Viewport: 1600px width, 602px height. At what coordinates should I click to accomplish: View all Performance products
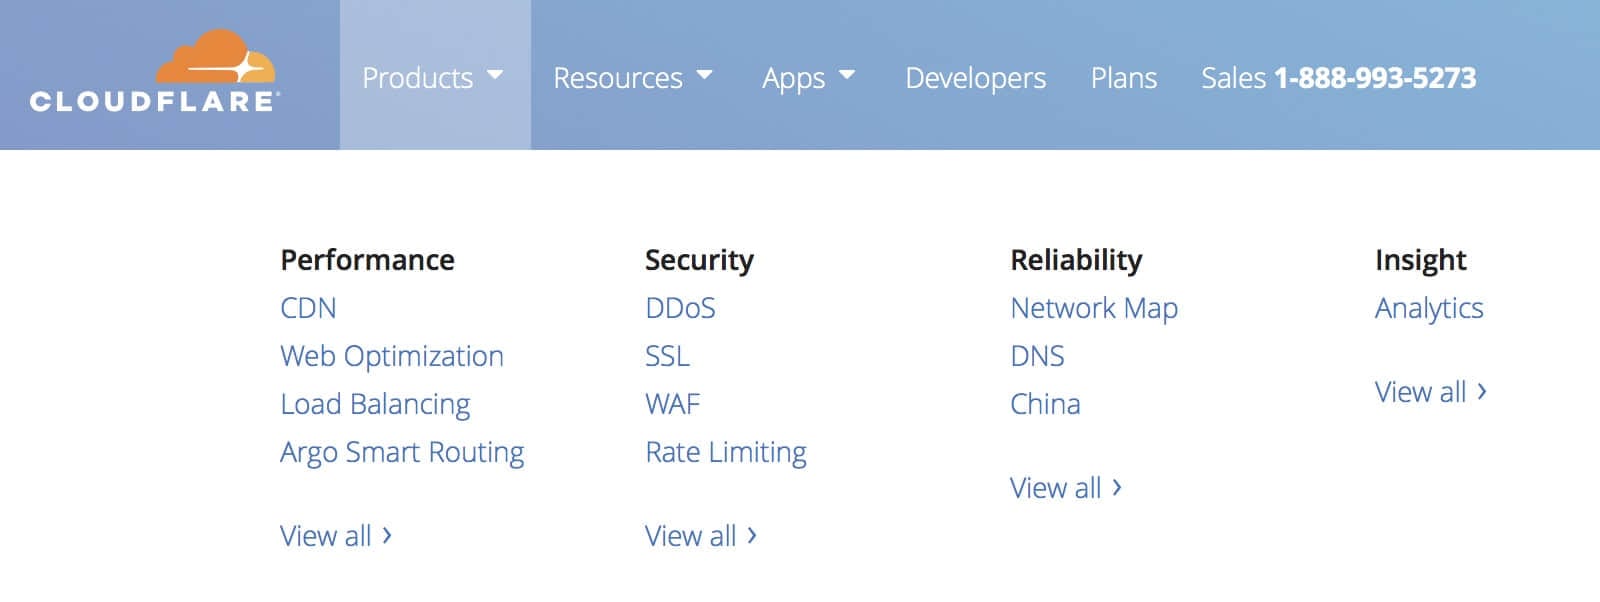[x=335, y=536]
